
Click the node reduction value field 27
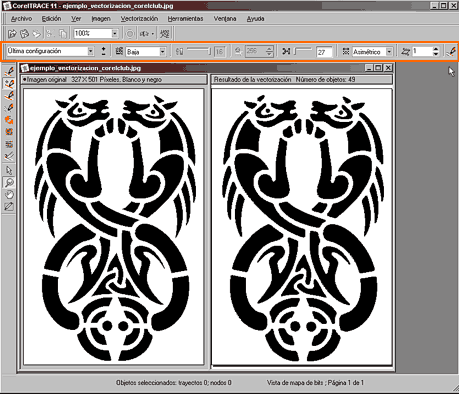[x=324, y=52]
